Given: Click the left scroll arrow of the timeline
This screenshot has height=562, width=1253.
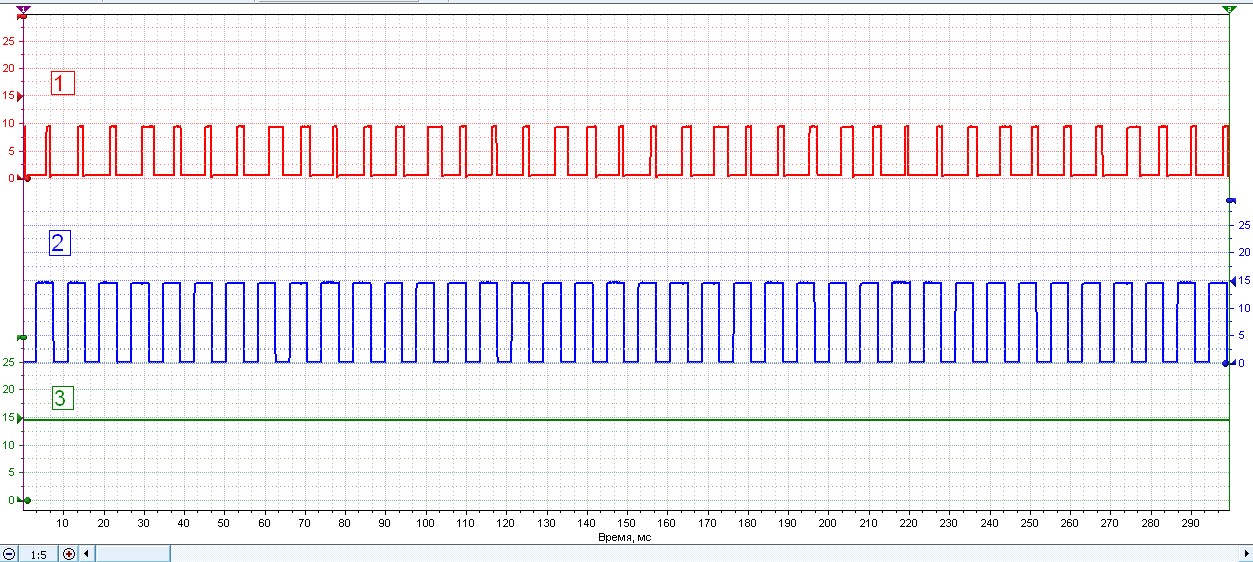Looking at the screenshot, I should [x=86, y=554].
